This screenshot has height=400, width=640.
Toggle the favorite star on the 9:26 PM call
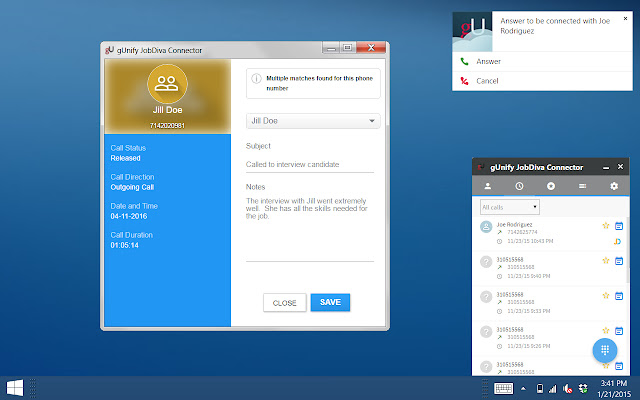(x=606, y=330)
